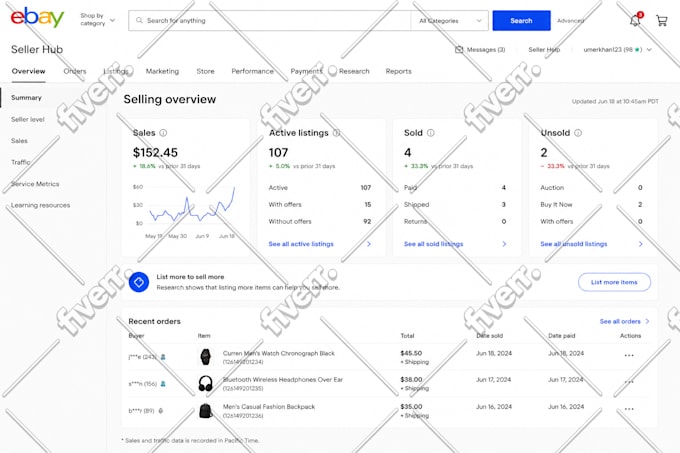The image size is (680, 453).
Task: Click the eBay logo
Action: 37,18
